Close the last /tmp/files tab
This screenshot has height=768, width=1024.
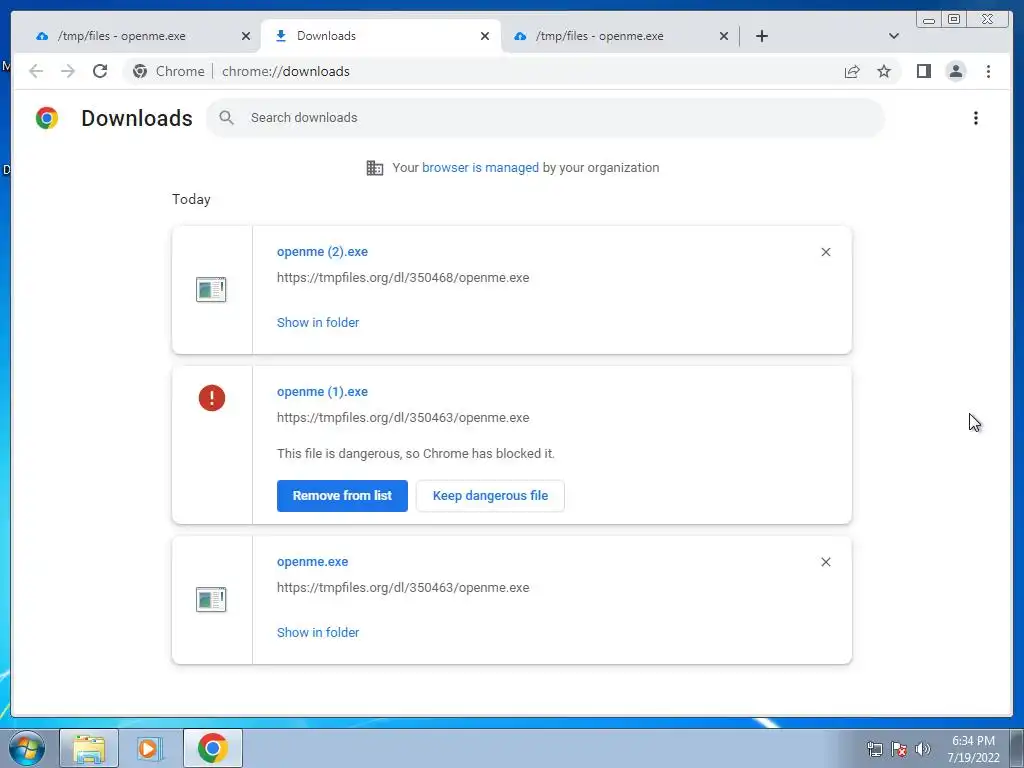pyautogui.click(x=724, y=36)
